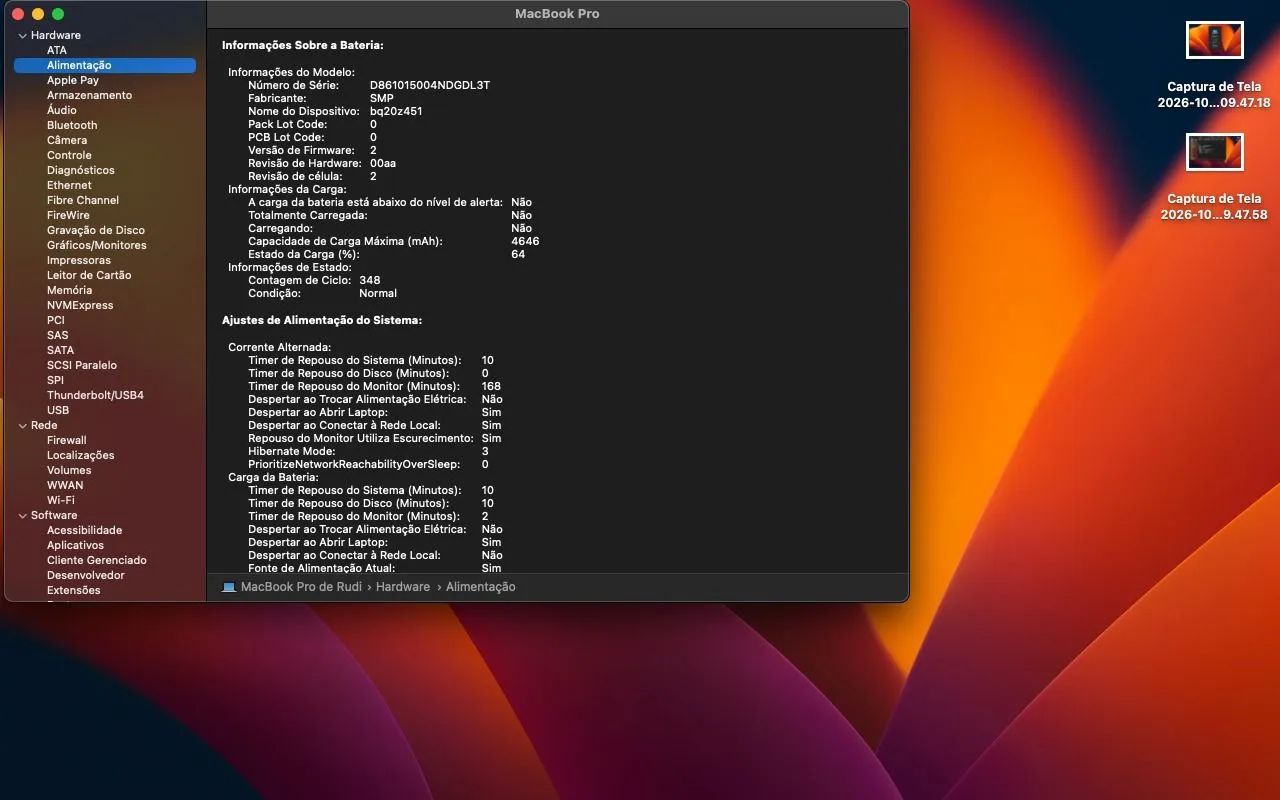Select Localizações under Rede
Image resolution: width=1280 pixels, height=800 pixels.
tap(81, 455)
